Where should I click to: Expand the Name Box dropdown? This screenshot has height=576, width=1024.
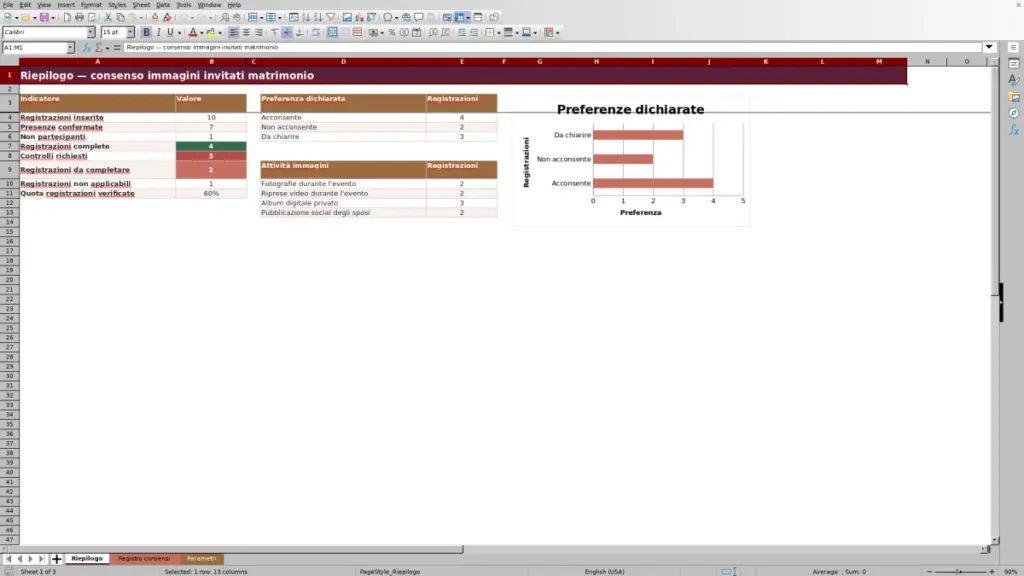pyautogui.click(x=70, y=48)
